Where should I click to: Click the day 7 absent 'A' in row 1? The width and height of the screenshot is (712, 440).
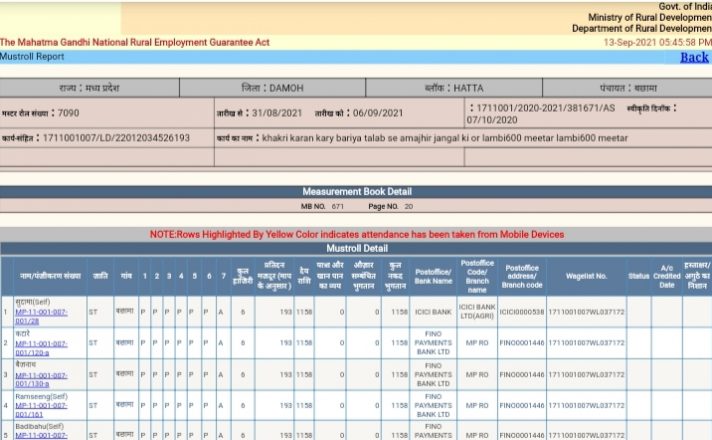coord(221,312)
